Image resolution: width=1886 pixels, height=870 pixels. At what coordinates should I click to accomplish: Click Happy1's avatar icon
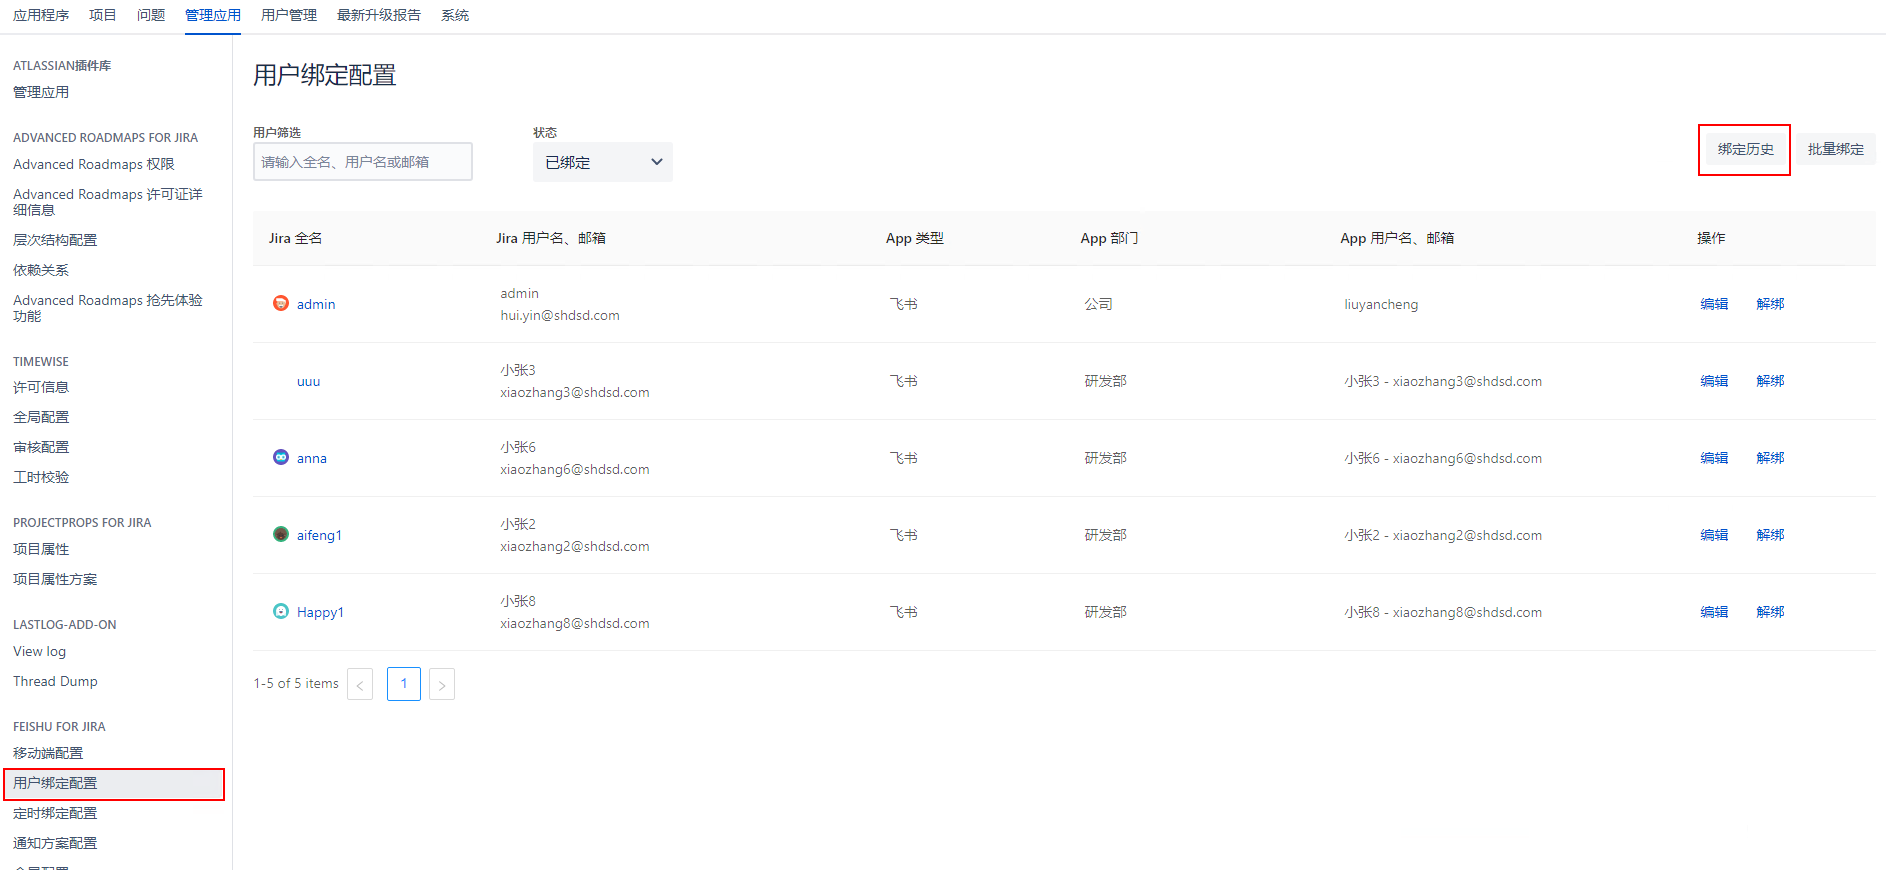click(x=281, y=611)
